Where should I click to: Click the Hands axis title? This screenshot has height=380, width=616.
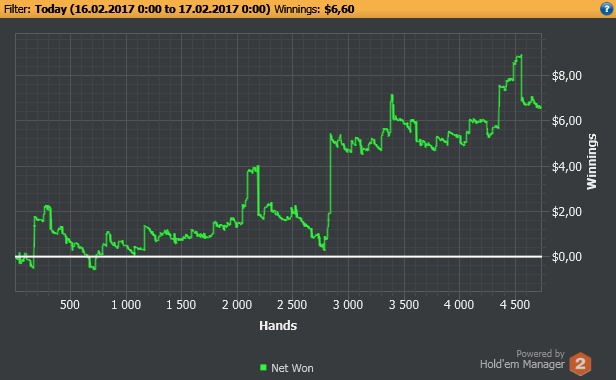(278, 325)
